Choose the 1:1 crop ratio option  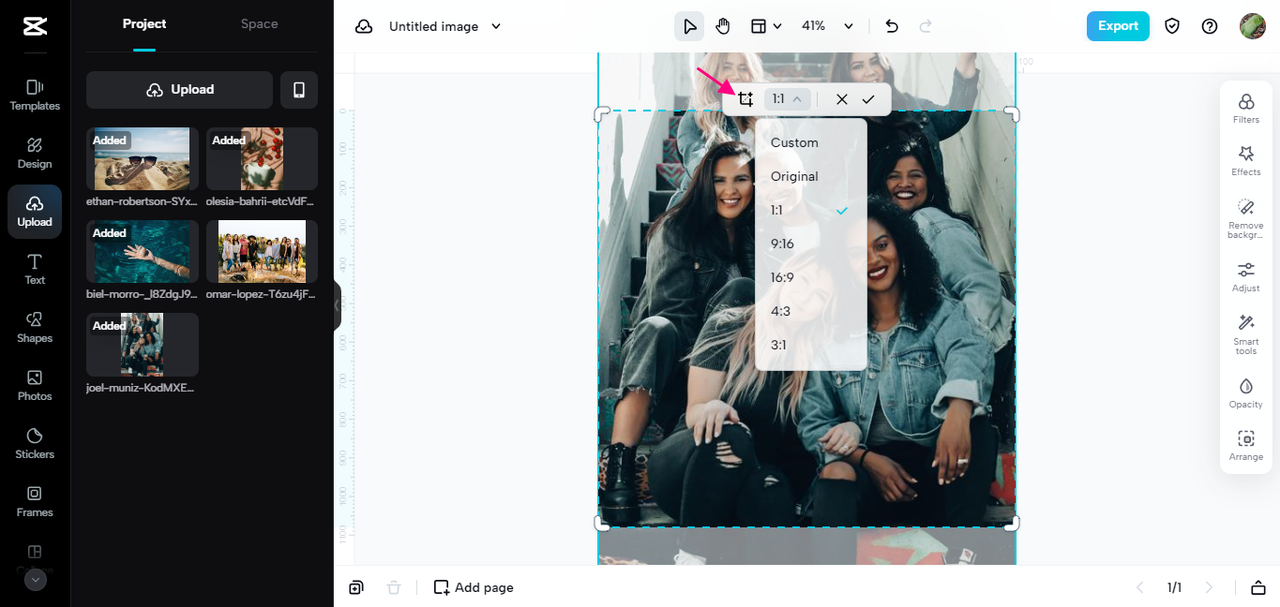click(811, 211)
